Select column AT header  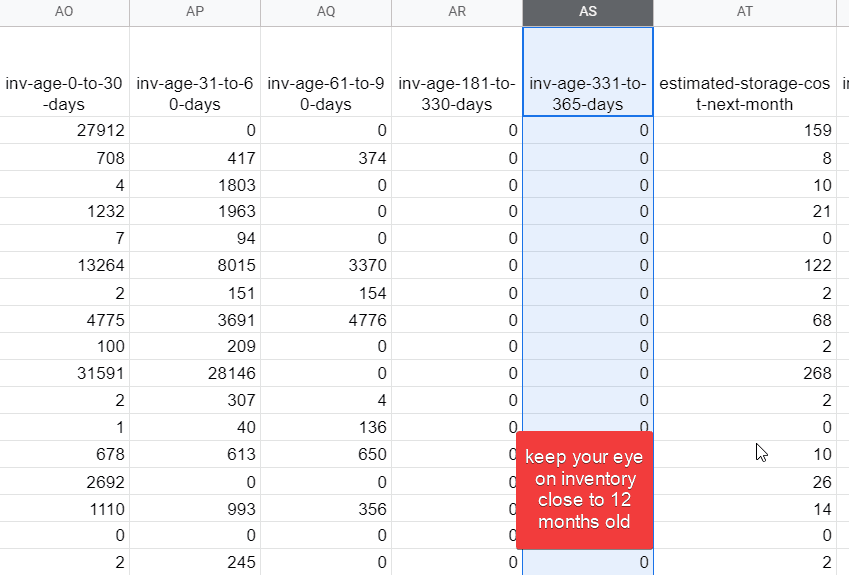point(745,13)
